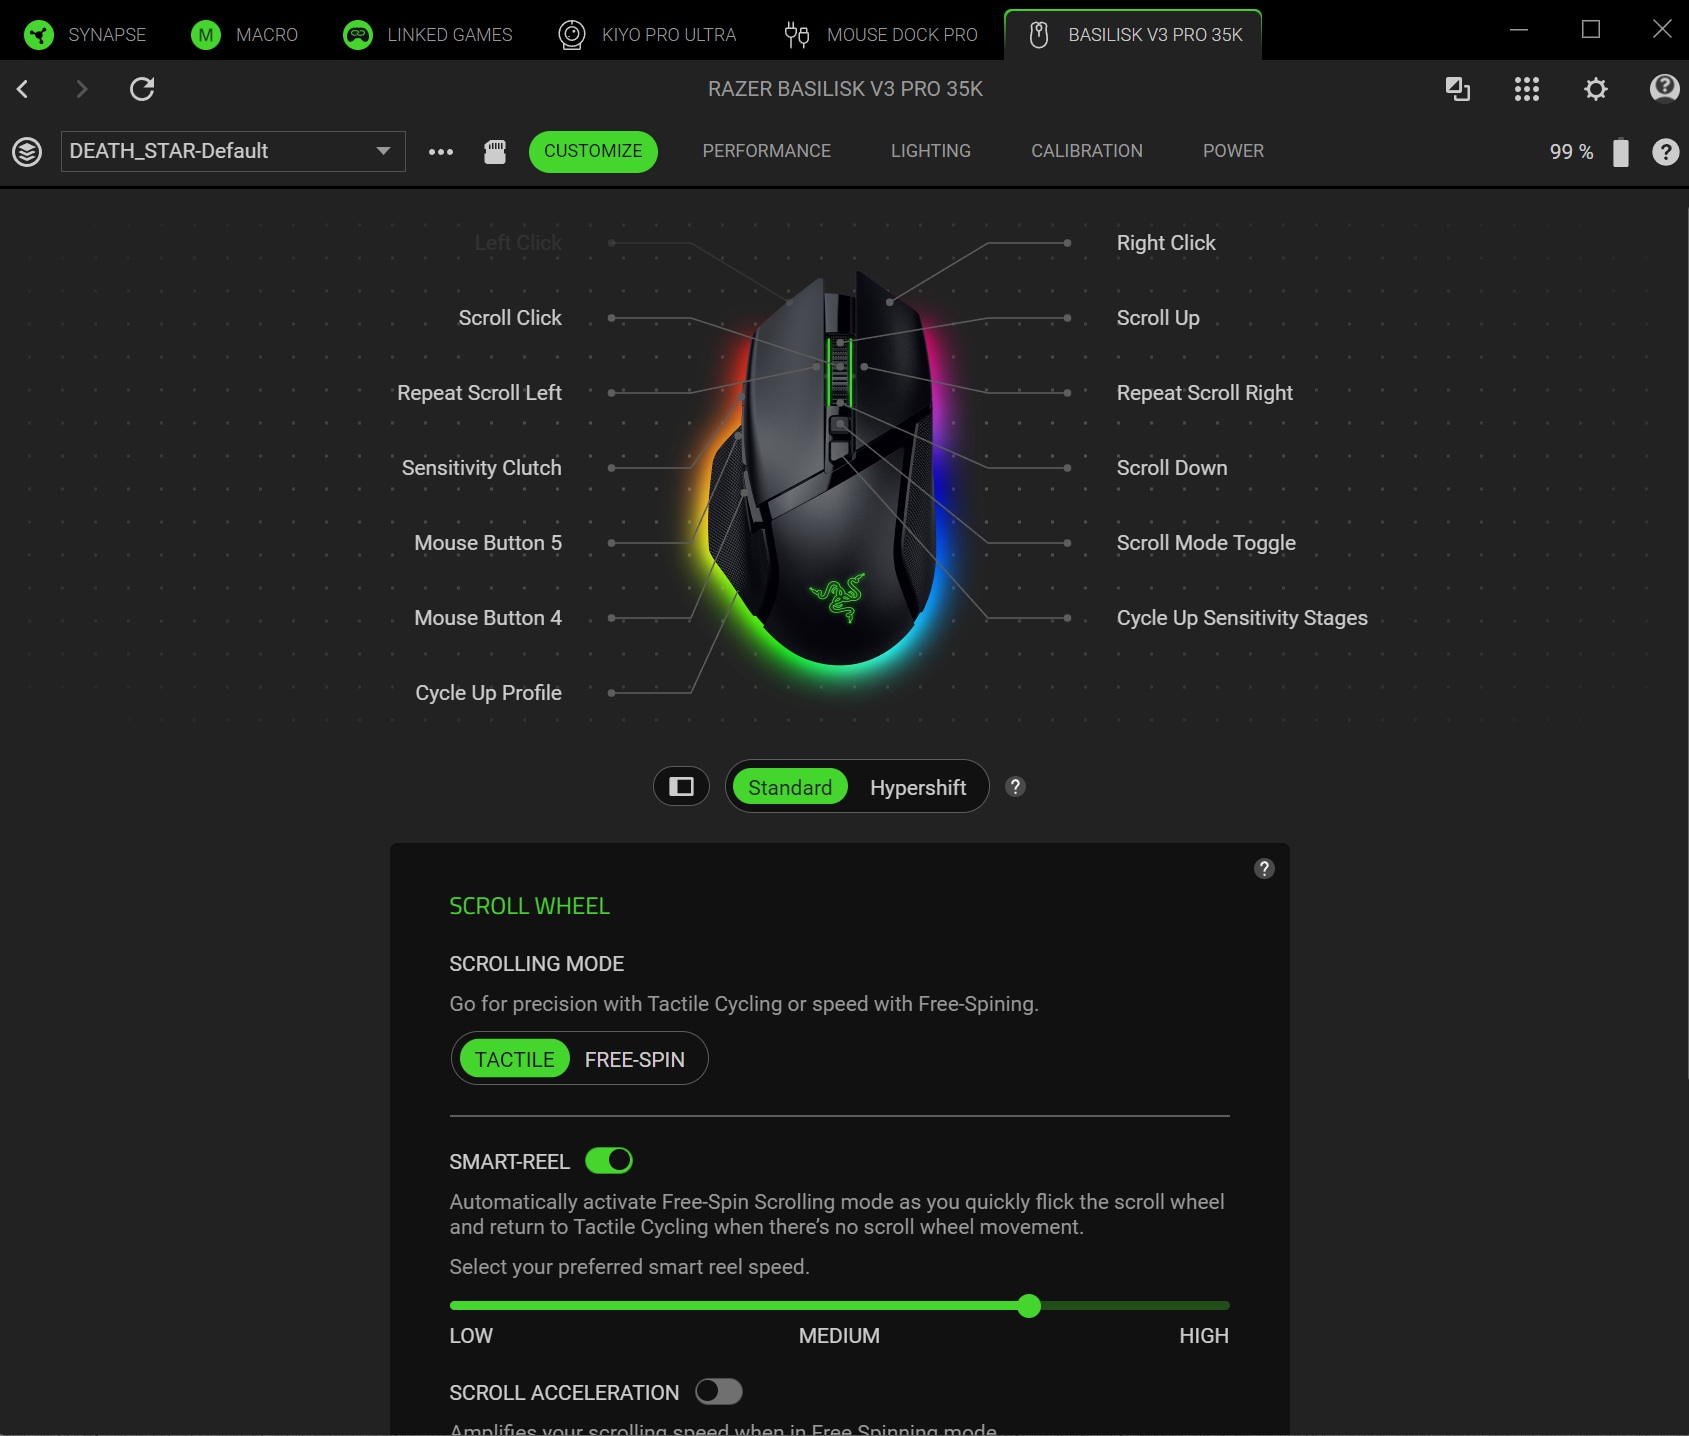Select FREE-SPIN scrolling mode
The width and height of the screenshot is (1689, 1436).
(635, 1059)
